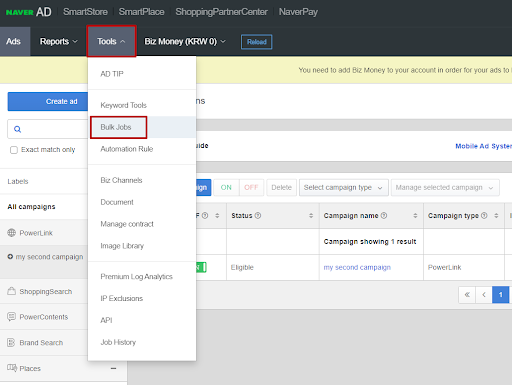Open SmartStore link in top bar
The height and width of the screenshot is (385, 512).
85,12
